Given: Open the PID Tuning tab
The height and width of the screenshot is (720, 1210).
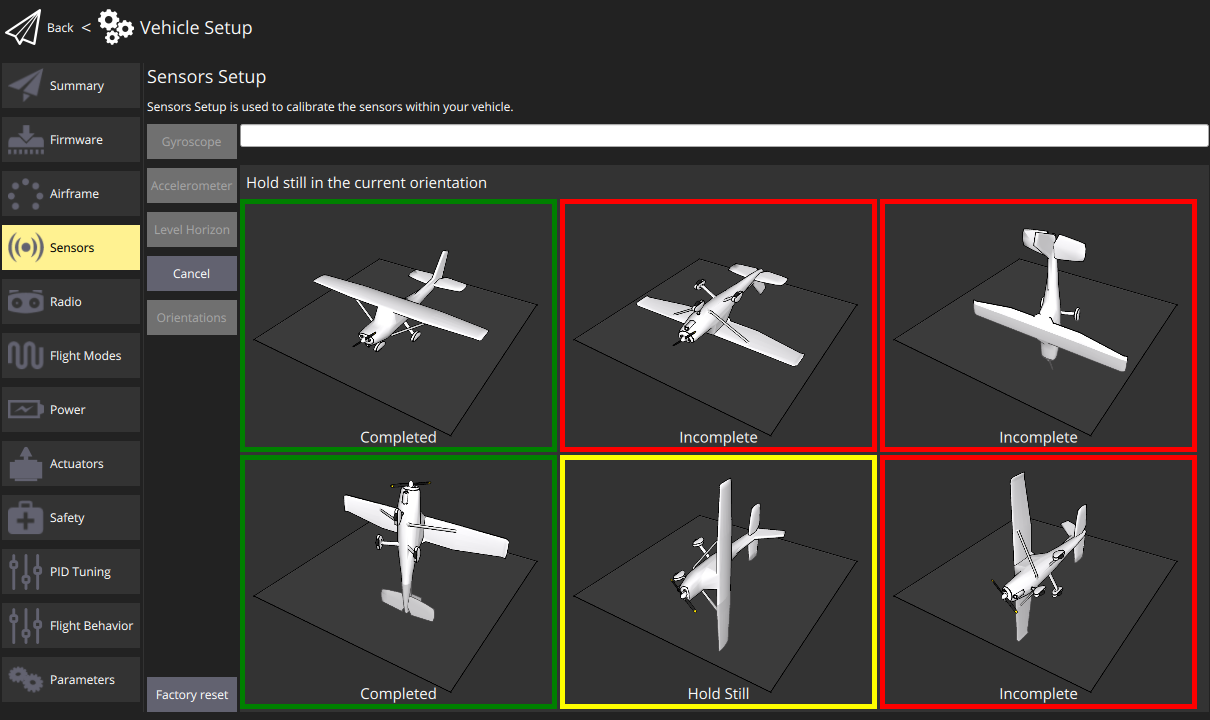Looking at the screenshot, I should pos(71,572).
